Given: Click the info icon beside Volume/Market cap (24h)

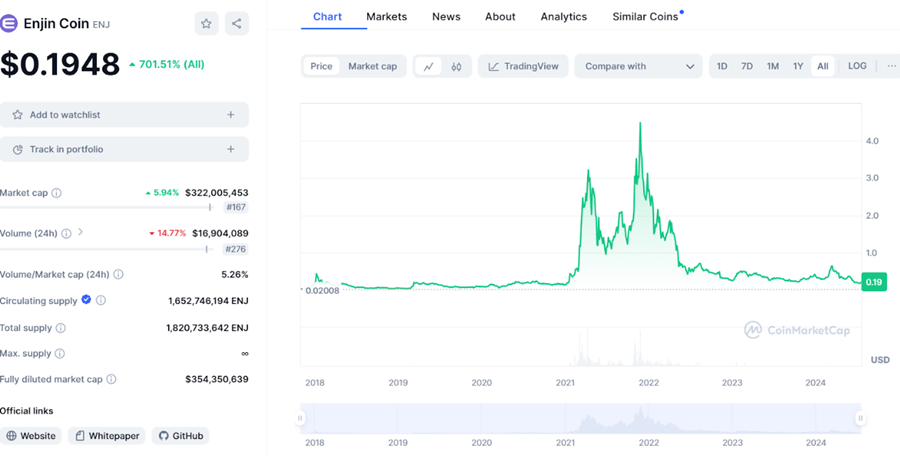Looking at the screenshot, I should tap(118, 275).
